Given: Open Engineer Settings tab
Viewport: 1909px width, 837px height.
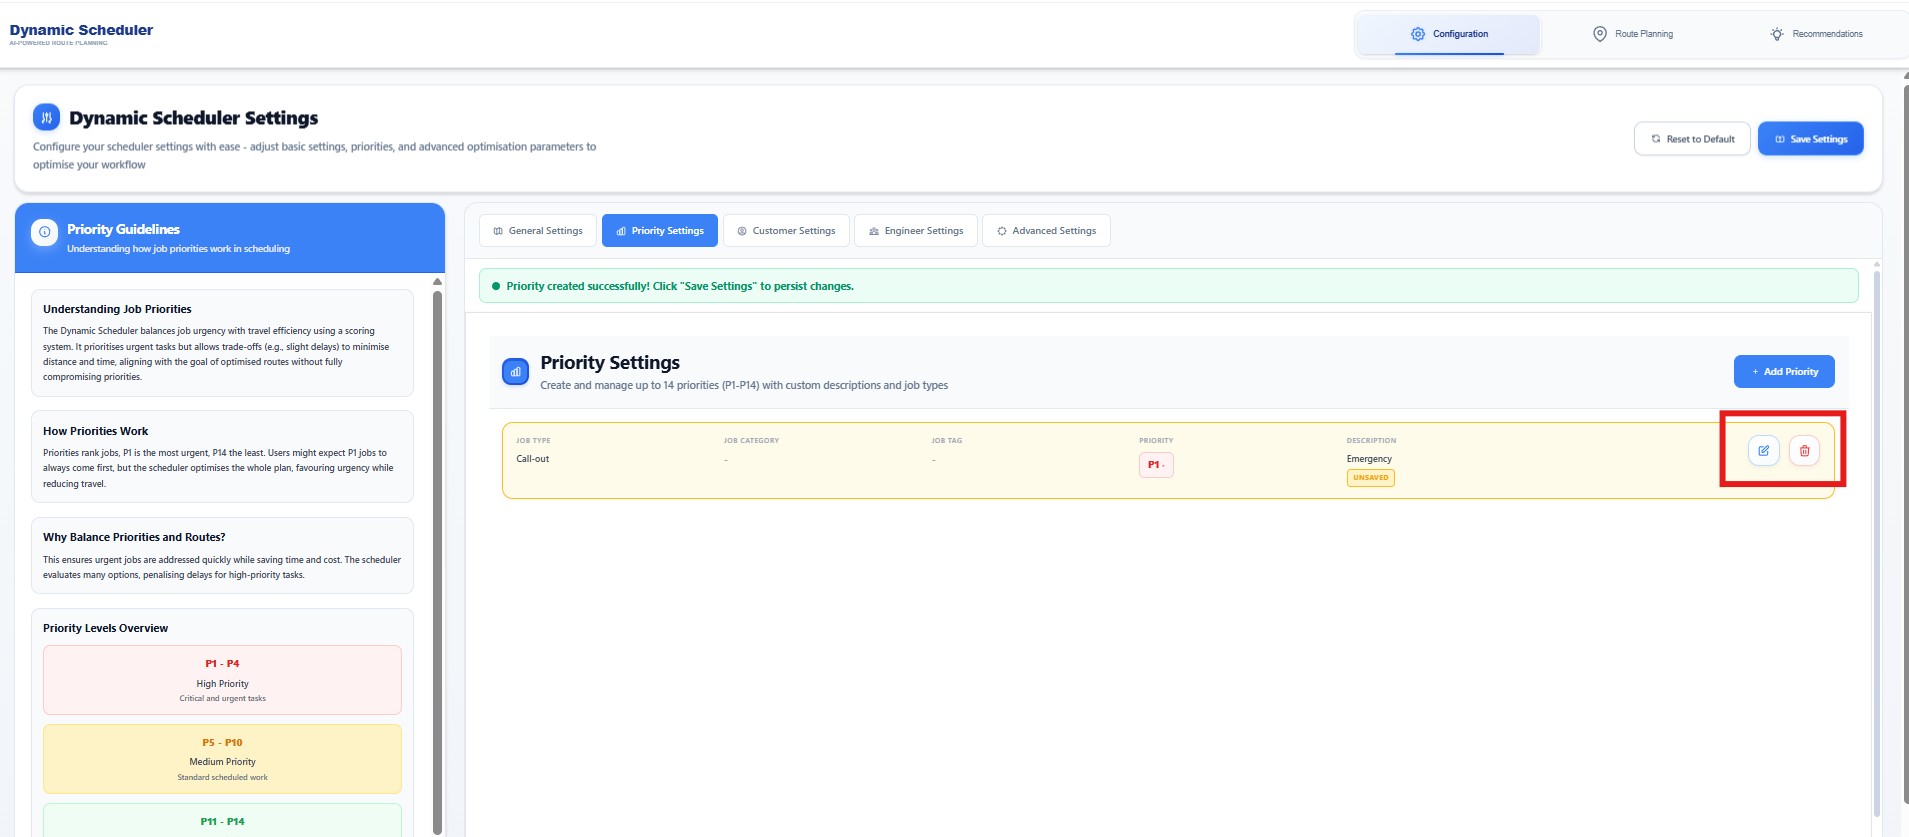Looking at the screenshot, I should [916, 231].
